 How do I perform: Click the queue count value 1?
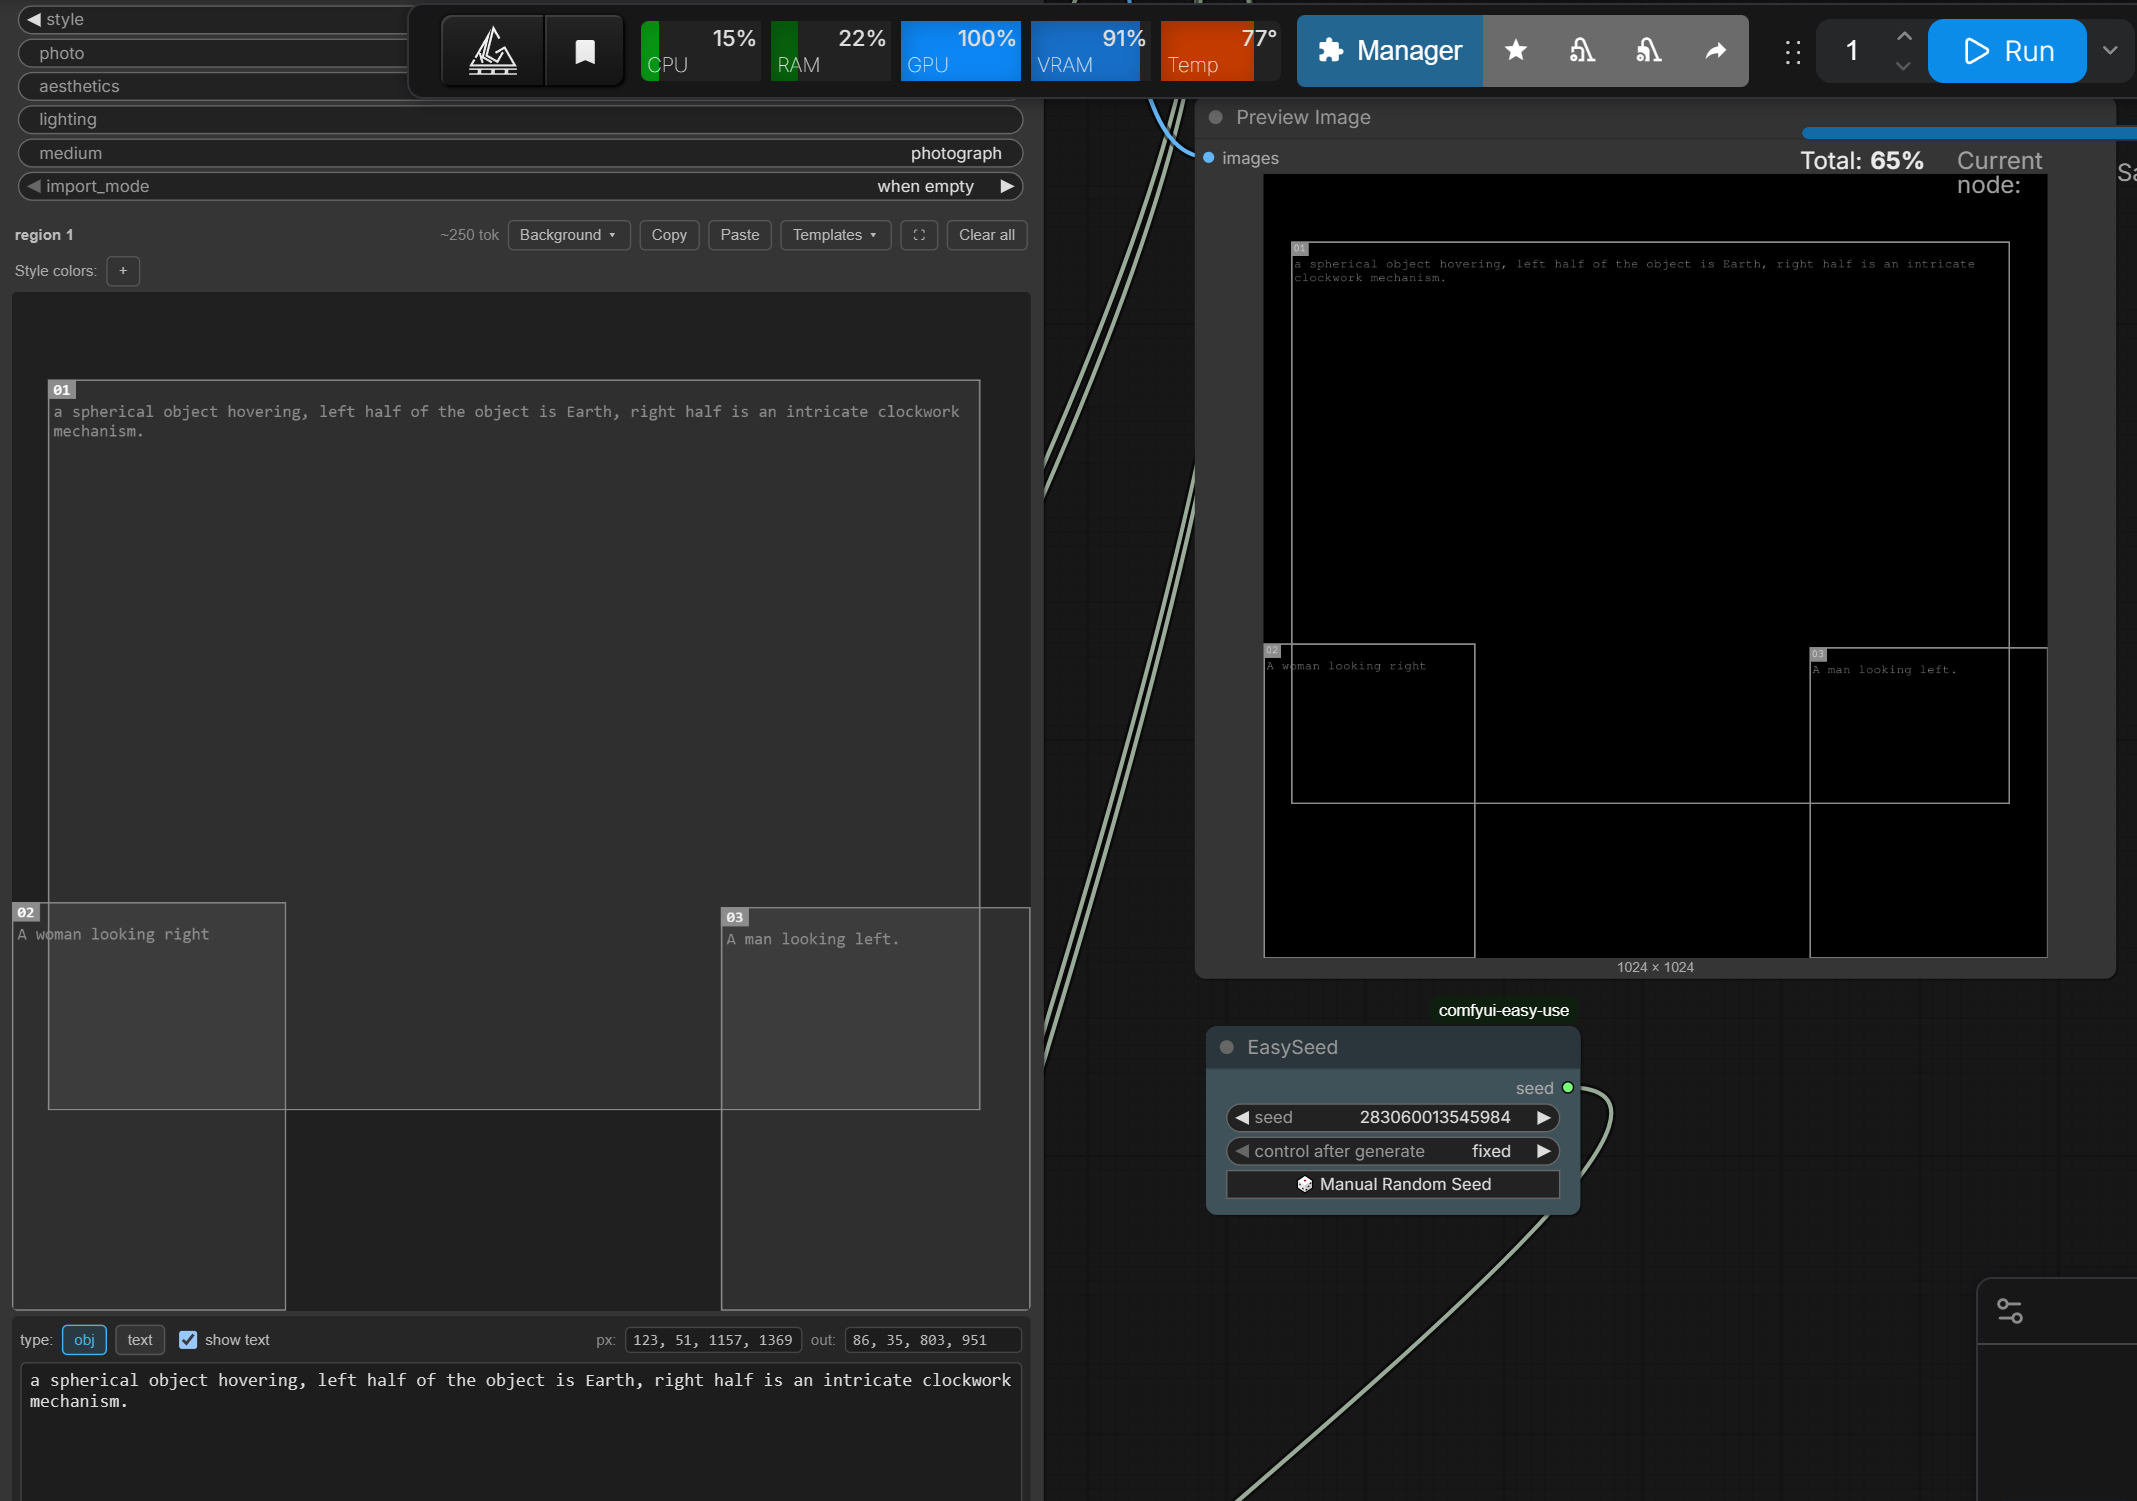(1851, 51)
